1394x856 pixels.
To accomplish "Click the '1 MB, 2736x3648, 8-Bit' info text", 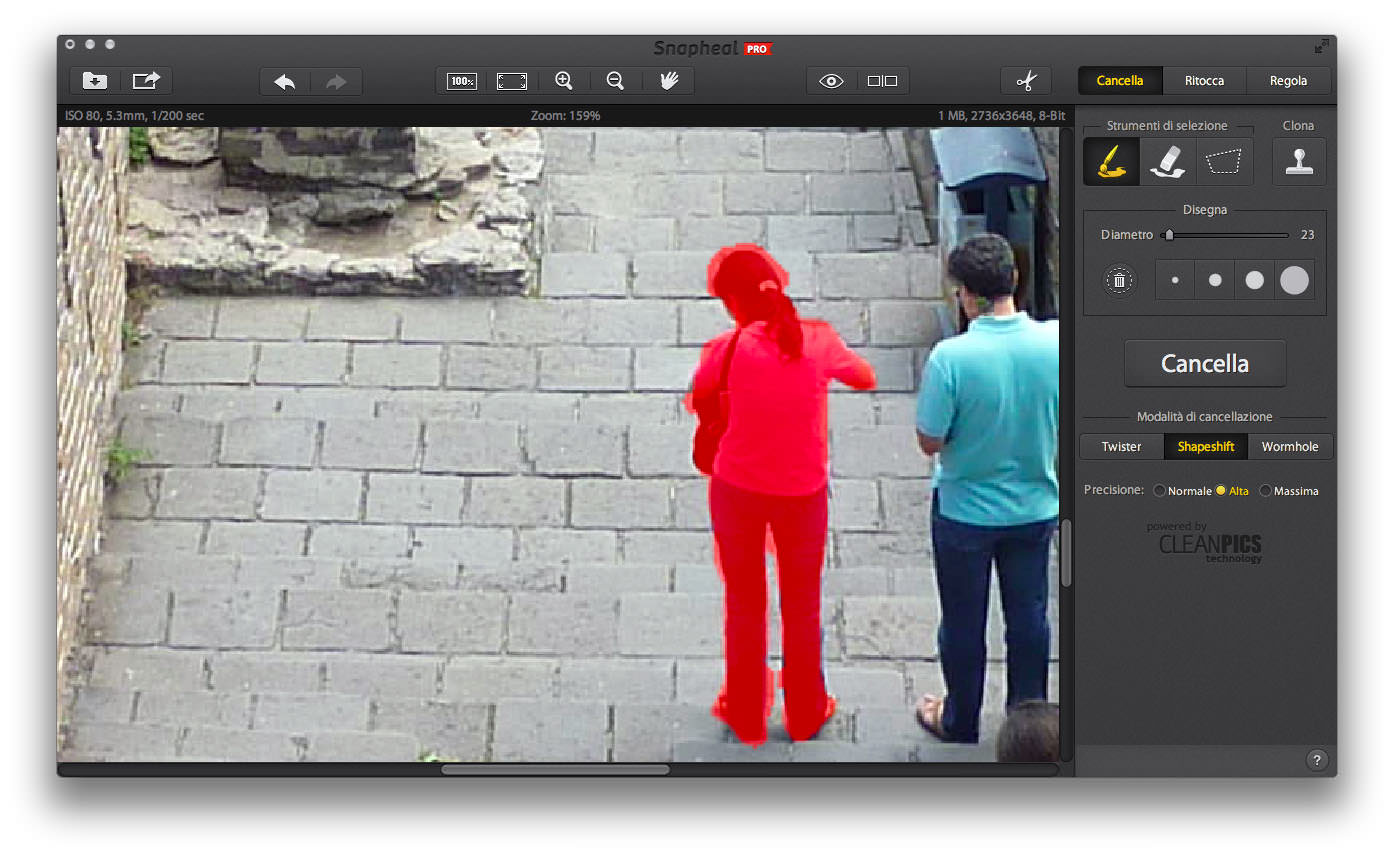I will tap(1002, 116).
